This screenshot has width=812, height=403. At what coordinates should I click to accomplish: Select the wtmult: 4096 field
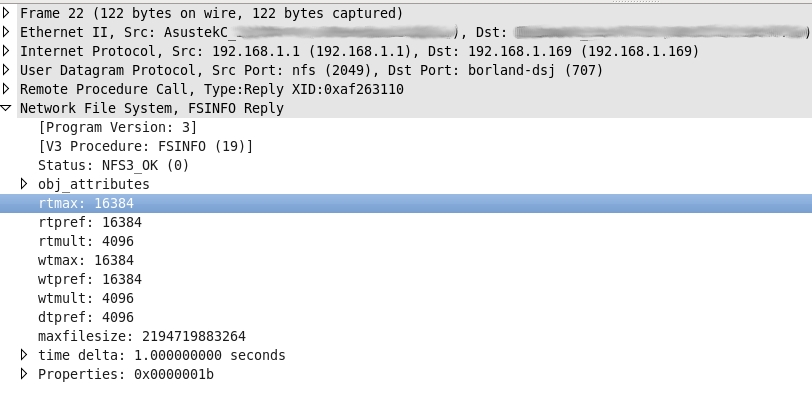pyautogui.click(x=86, y=298)
